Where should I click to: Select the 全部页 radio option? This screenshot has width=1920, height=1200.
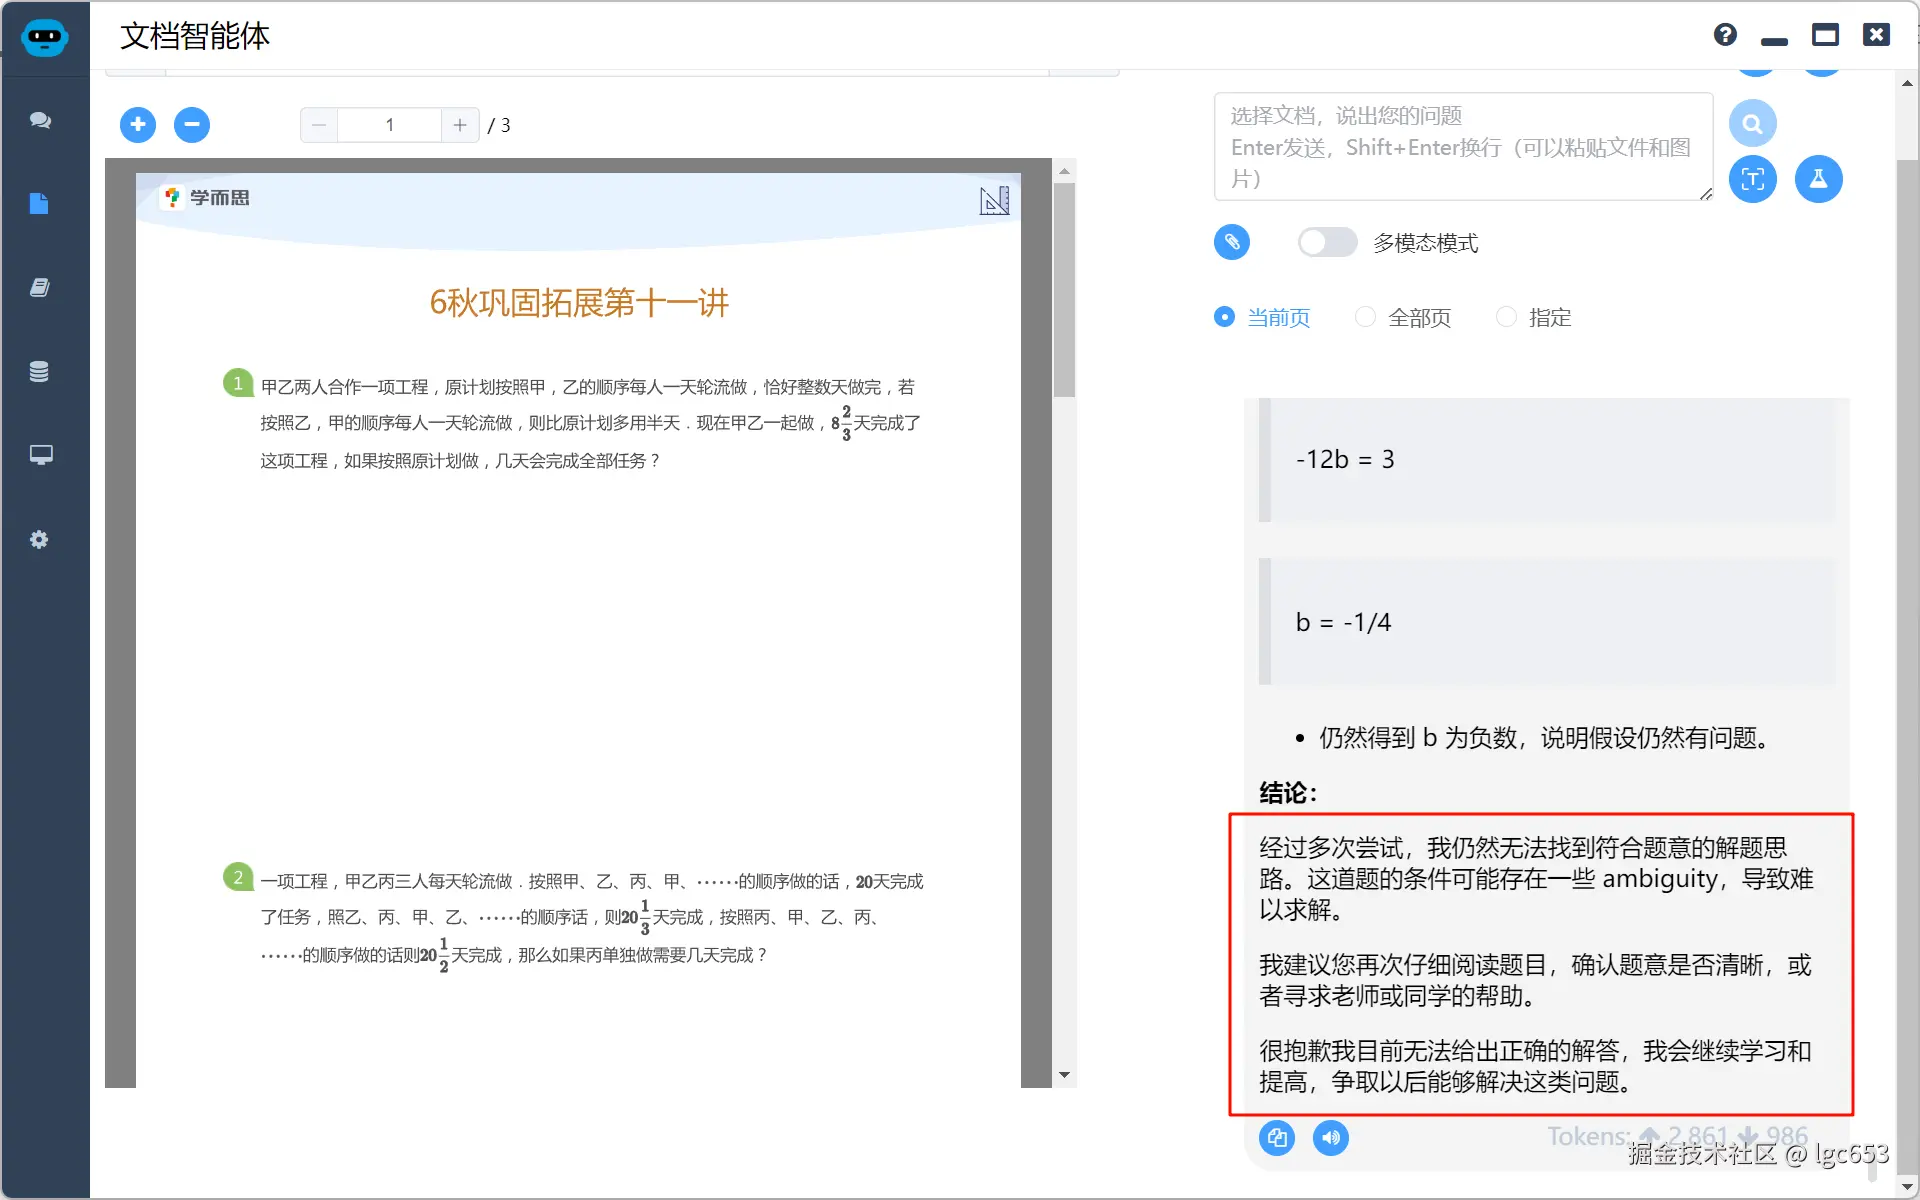coord(1365,317)
